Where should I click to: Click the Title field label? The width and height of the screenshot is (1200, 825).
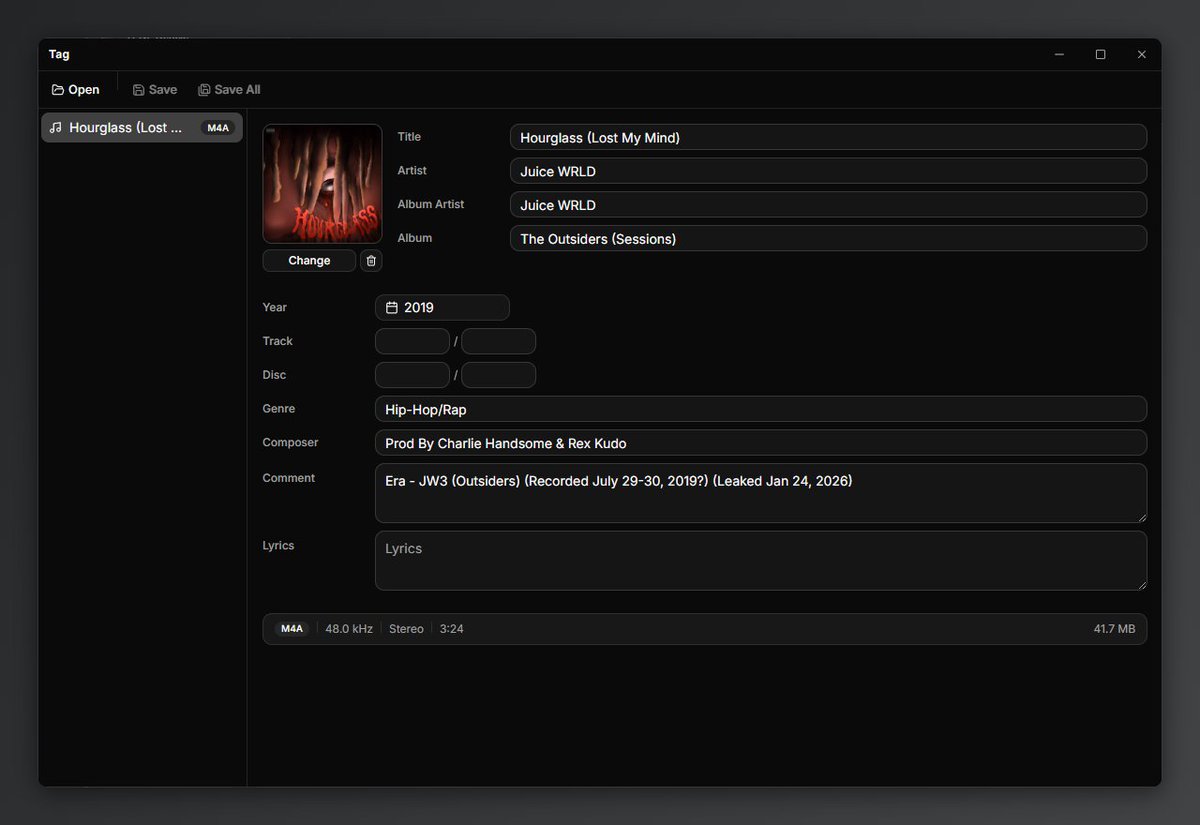(409, 137)
